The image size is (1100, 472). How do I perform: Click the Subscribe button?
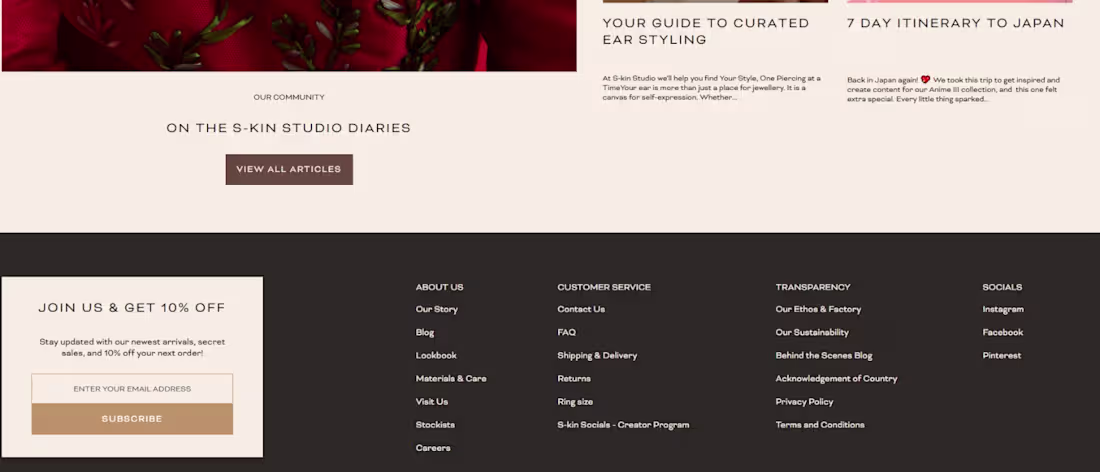(x=132, y=419)
